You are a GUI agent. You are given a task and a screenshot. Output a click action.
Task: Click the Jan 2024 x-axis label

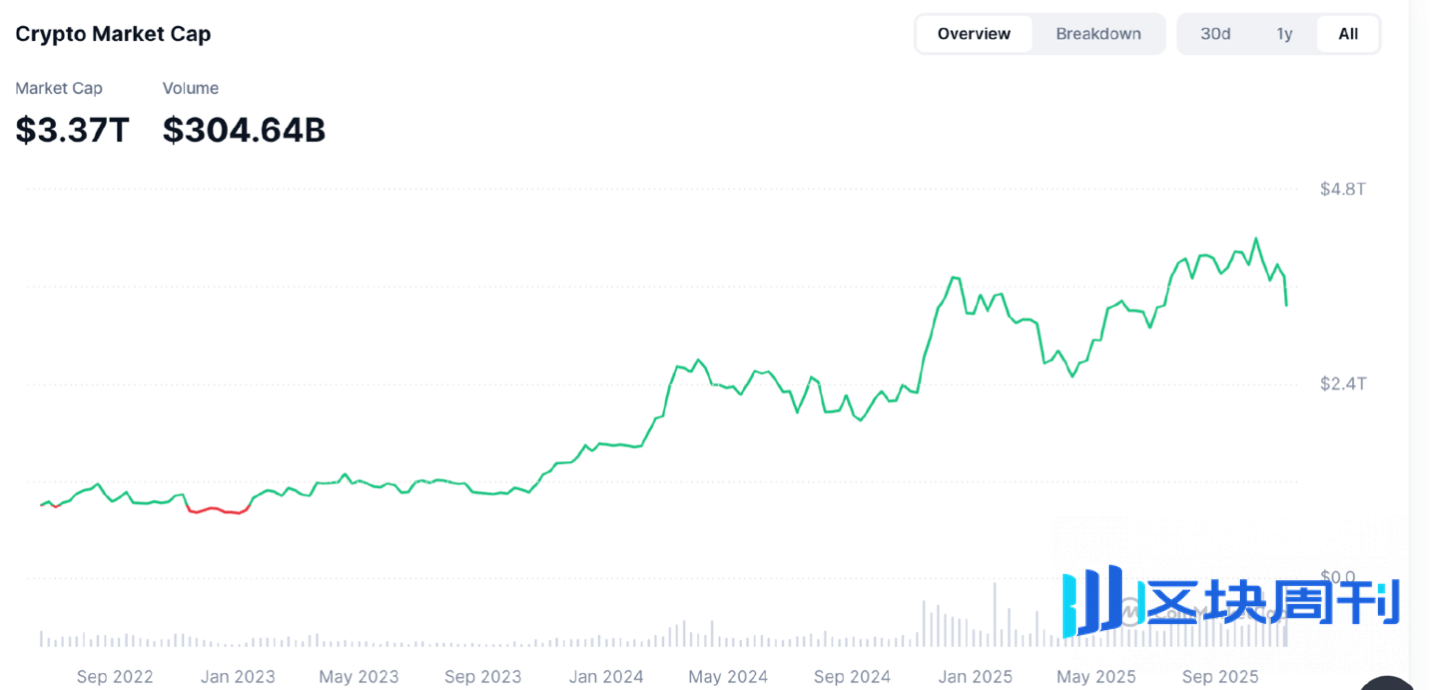[x=606, y=677]
